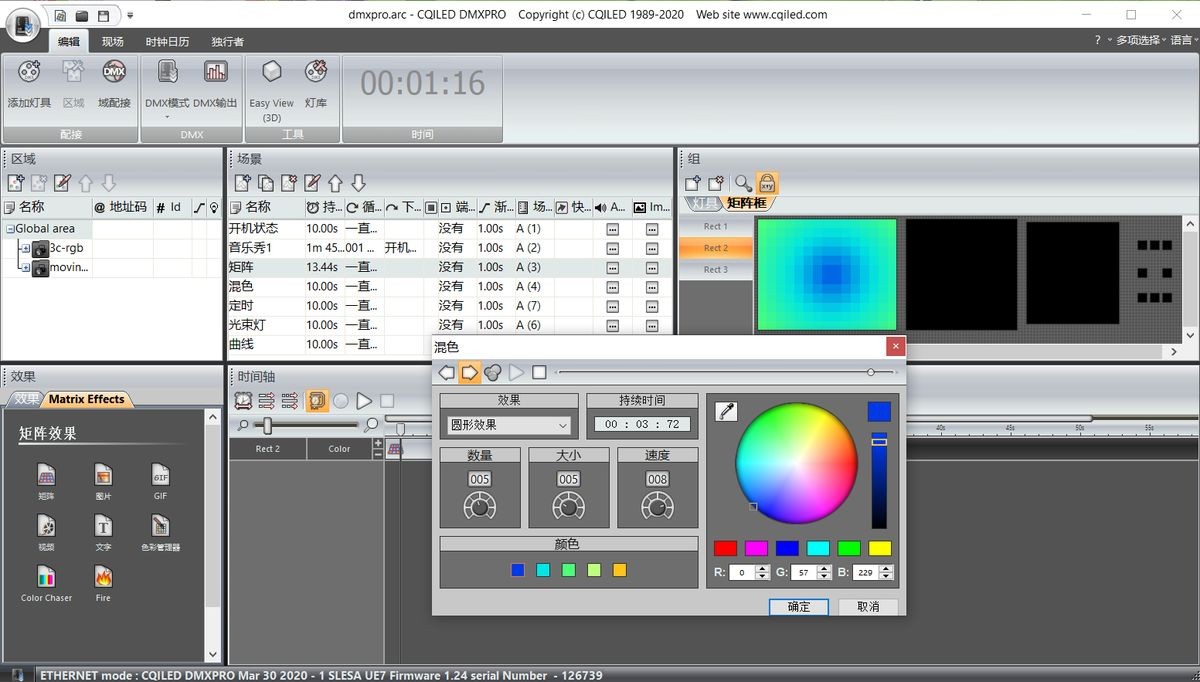Select the red preset color swatch
Screen dimensions: 1200x682
725,548
